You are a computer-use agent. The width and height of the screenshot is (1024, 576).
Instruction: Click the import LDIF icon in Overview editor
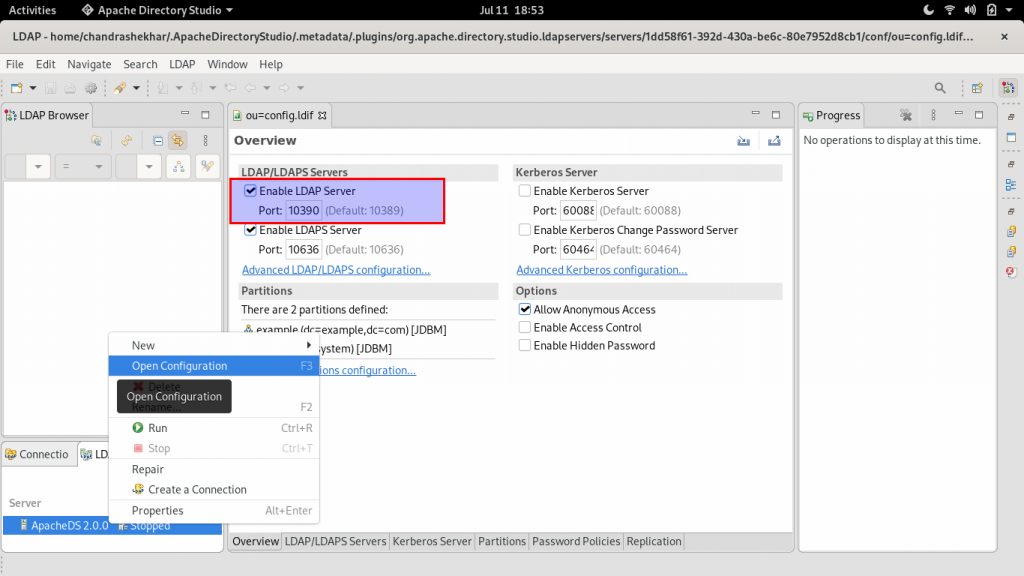click(x=743, y=141)
